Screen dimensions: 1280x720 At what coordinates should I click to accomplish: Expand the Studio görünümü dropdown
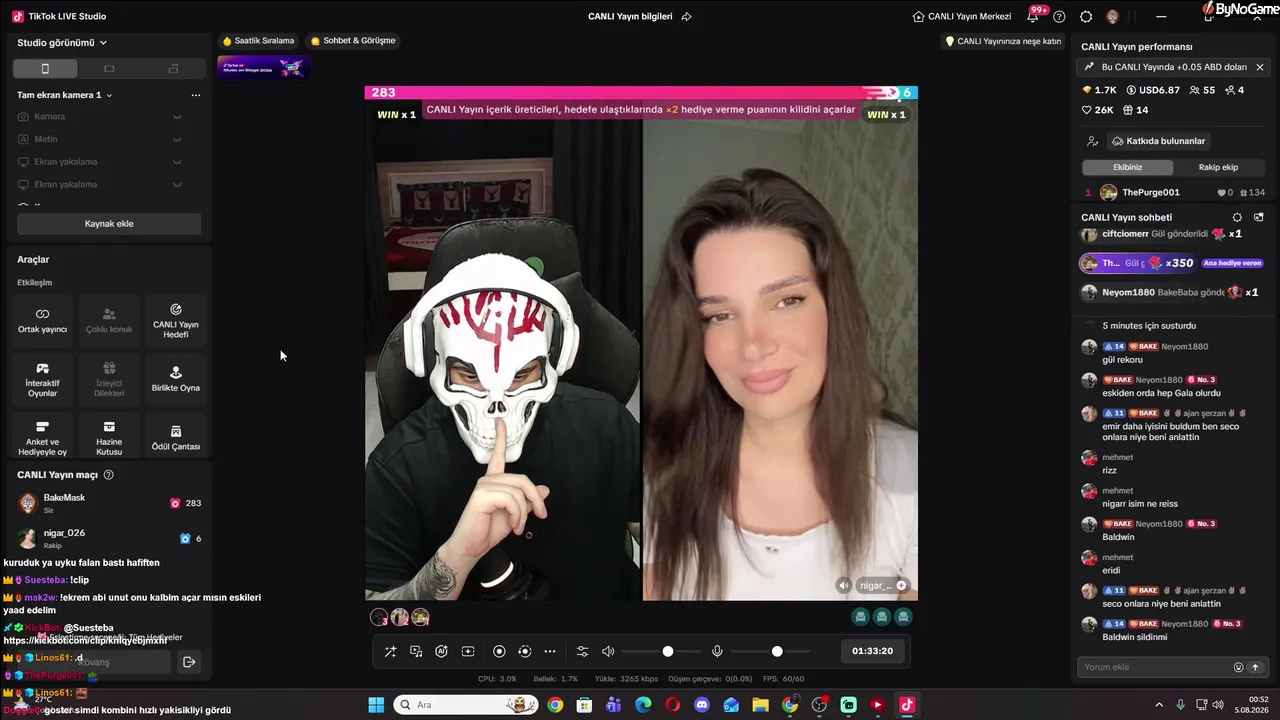62,43
